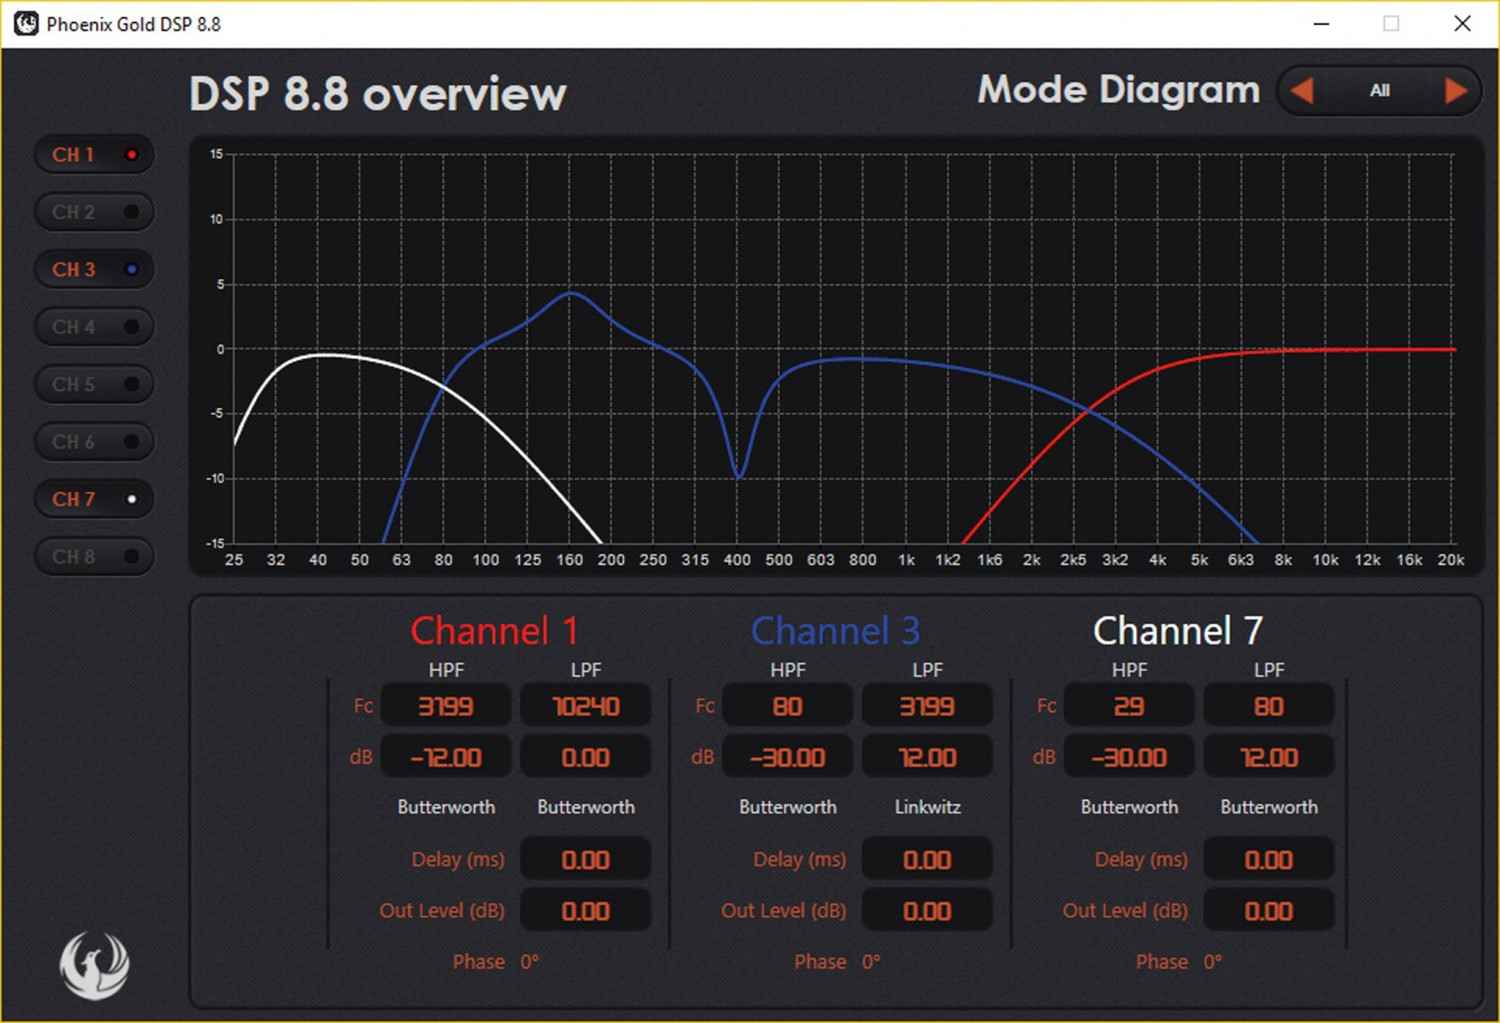Viewport: 1500px width, 1023px height.
Task: Click the left orange arrow in Mode Diagram
Action: [1302, 91]
